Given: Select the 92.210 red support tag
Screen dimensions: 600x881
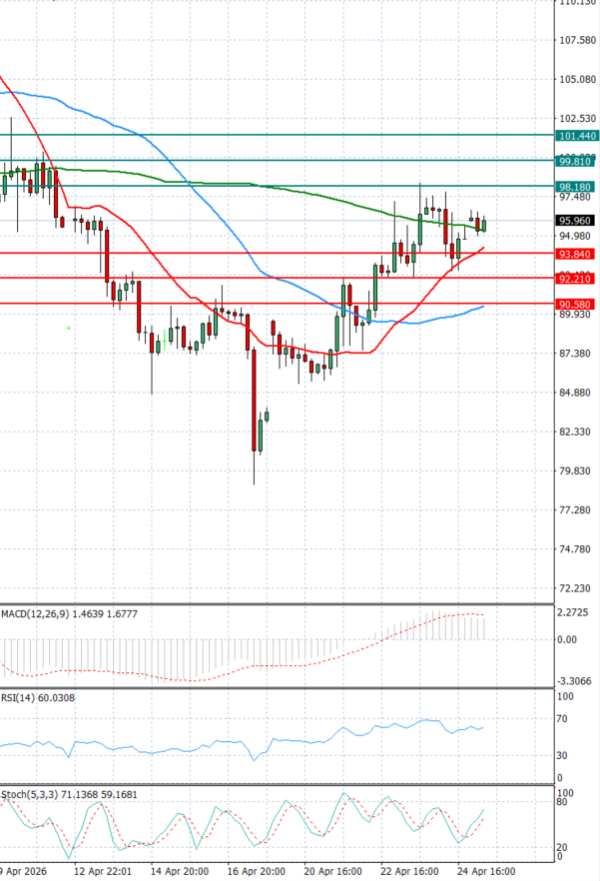Looking at the screenshot, I should click(x=577, y=279).
